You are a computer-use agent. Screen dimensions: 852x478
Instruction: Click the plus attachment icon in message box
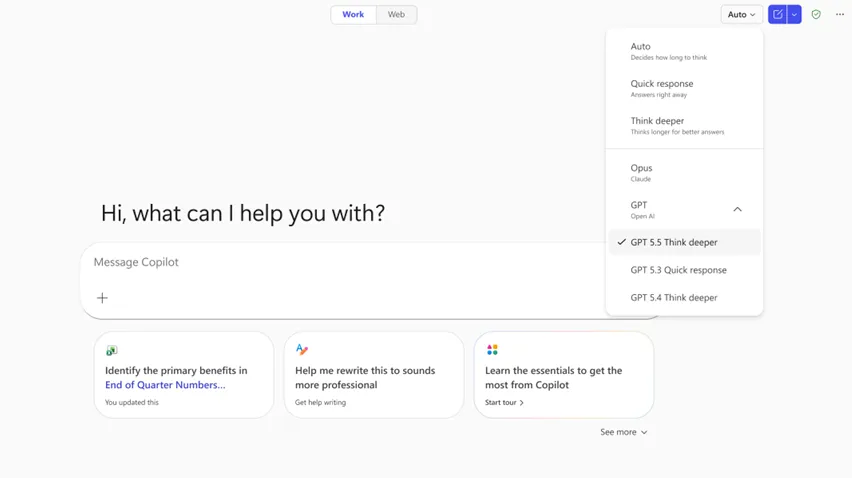[x=102, y=298]
